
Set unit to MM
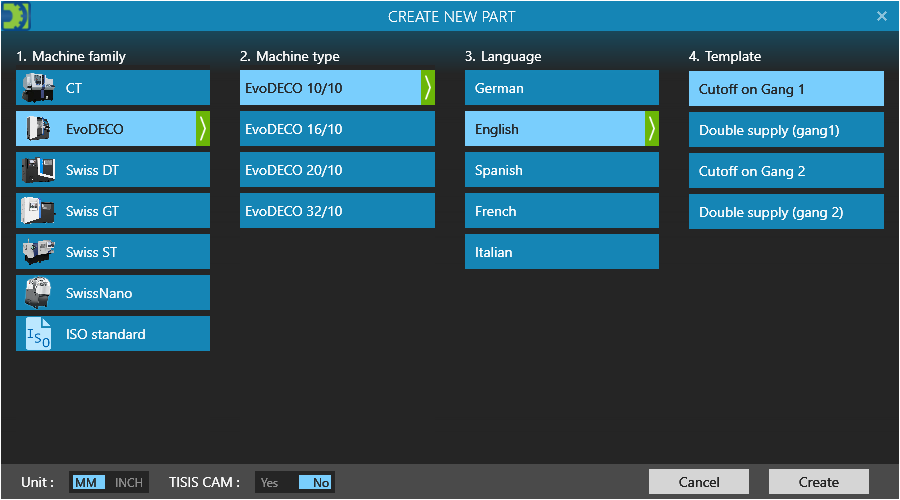(87, 483)
